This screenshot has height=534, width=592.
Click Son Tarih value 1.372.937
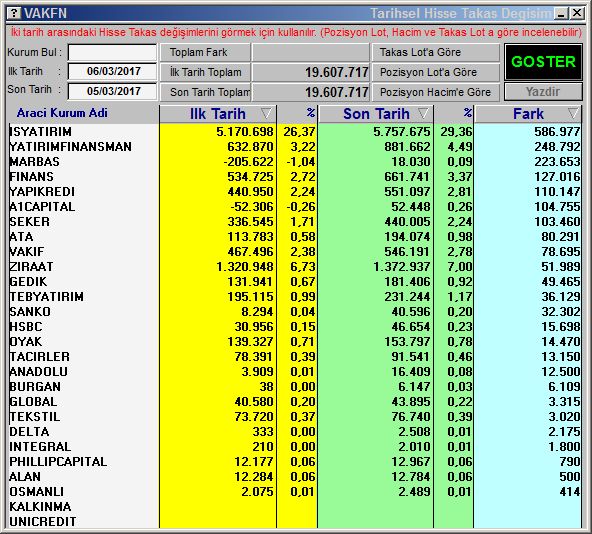[402, 267]
